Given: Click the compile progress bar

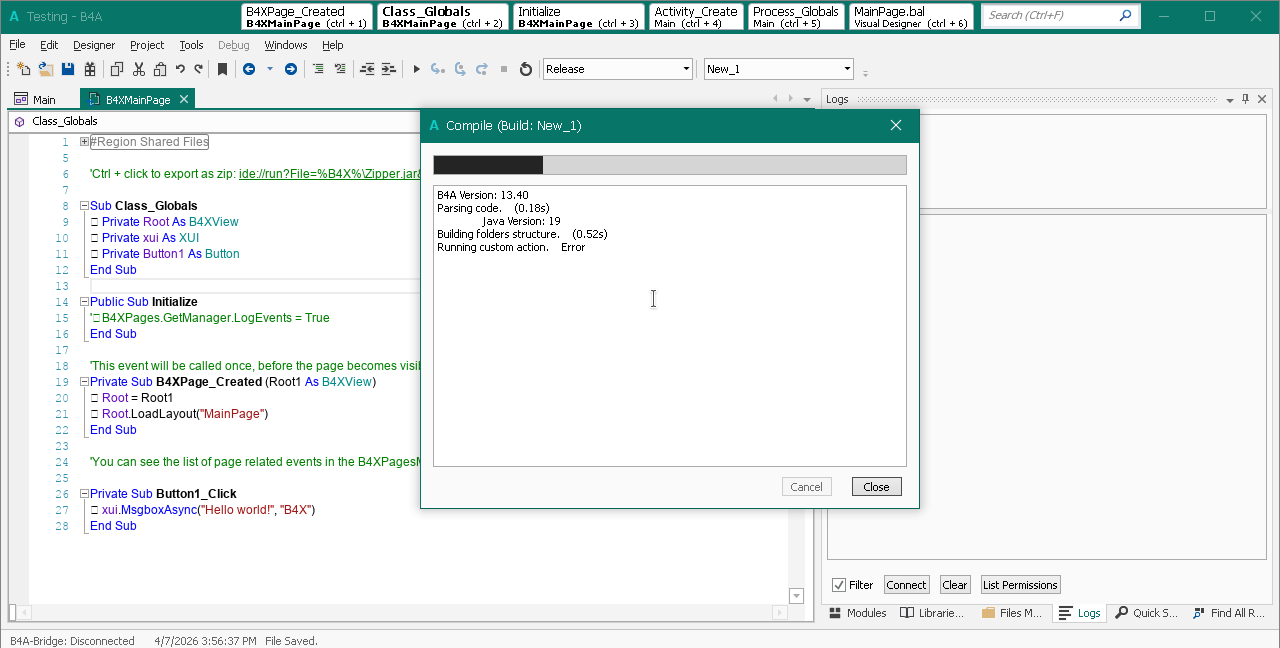Looking at the screenshot, I should click(x=670, y=165).
